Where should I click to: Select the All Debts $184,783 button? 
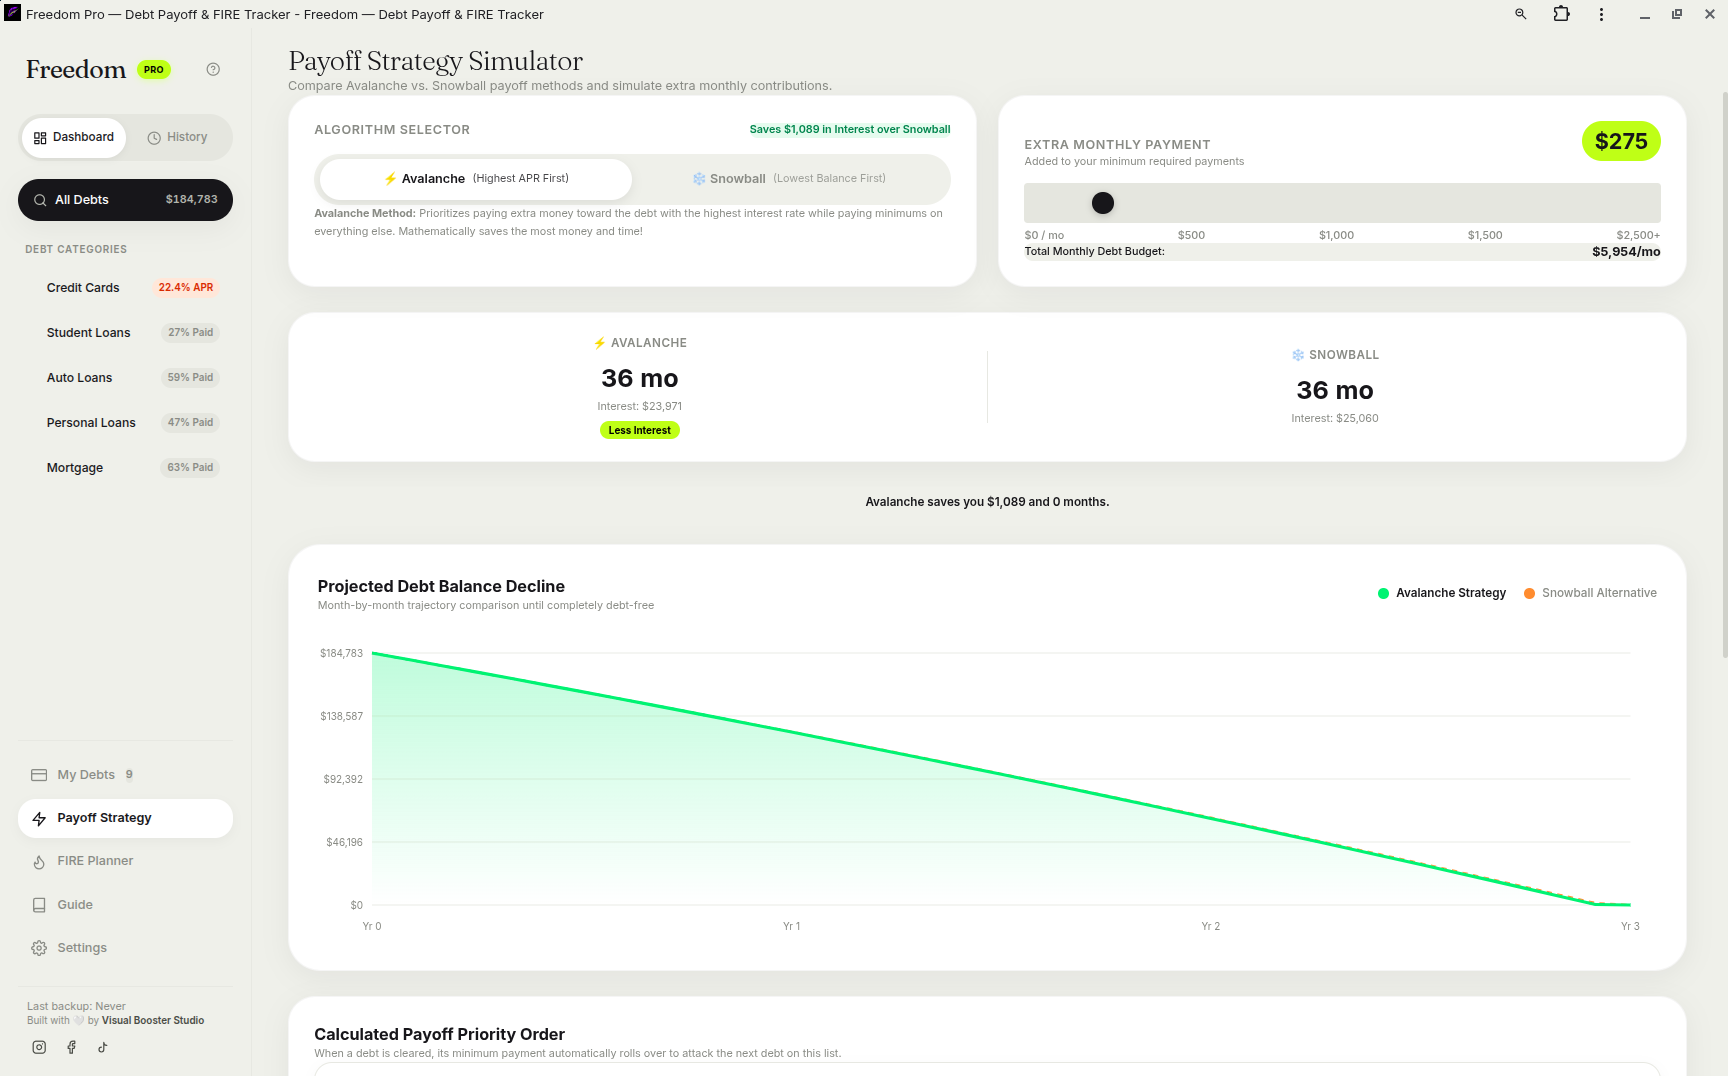tap(125, 200)
